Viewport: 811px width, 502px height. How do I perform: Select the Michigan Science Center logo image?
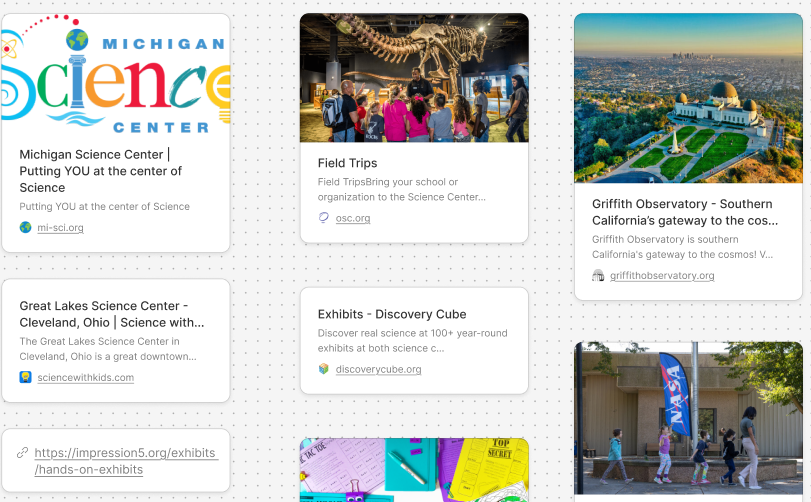click(x=115, y=76)
